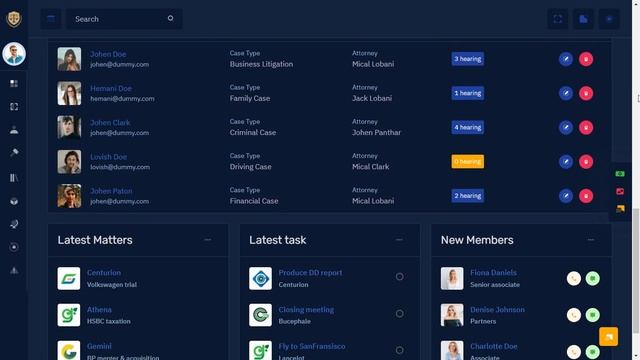Click the shield logo at the sidebar top

14,19
